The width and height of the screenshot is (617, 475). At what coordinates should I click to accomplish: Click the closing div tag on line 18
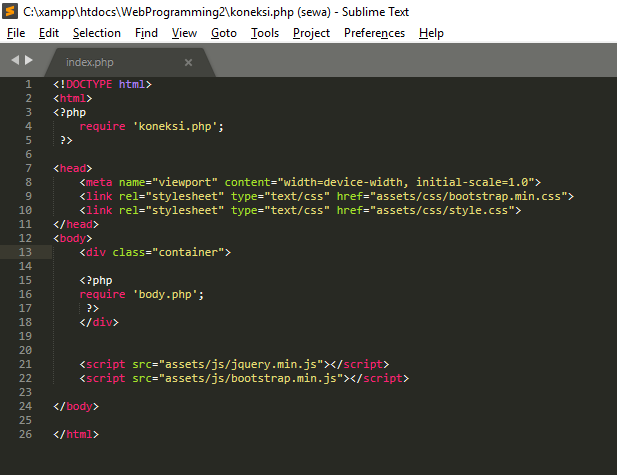99,322
